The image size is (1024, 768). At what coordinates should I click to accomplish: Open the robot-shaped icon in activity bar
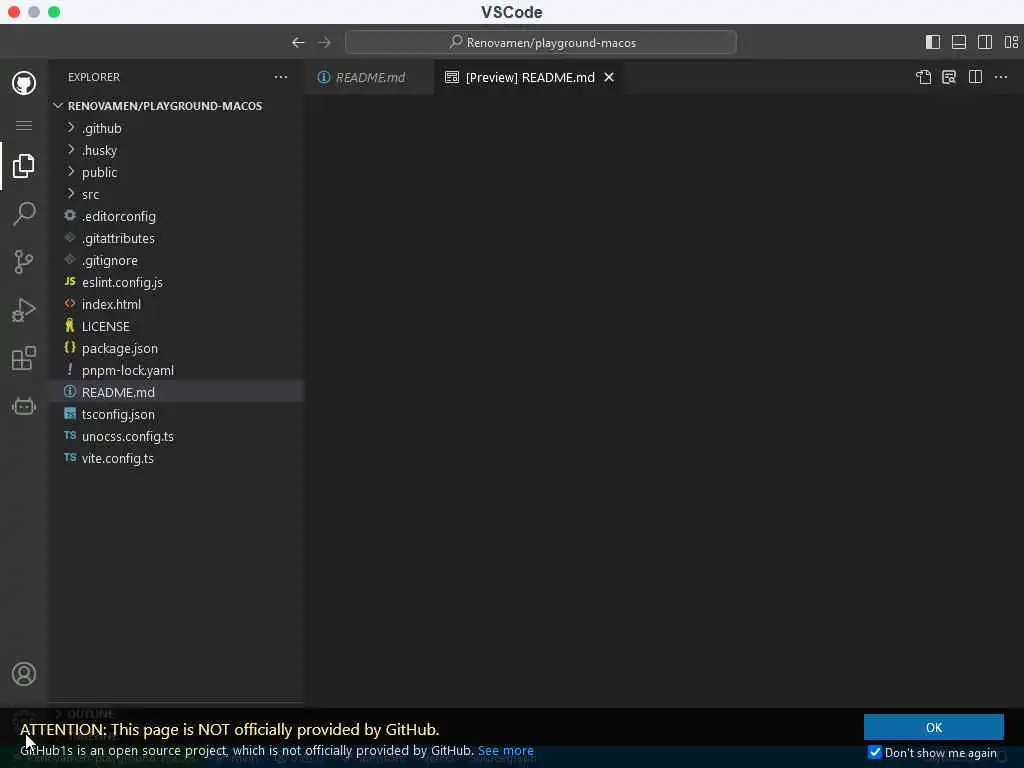pos(24,406)
